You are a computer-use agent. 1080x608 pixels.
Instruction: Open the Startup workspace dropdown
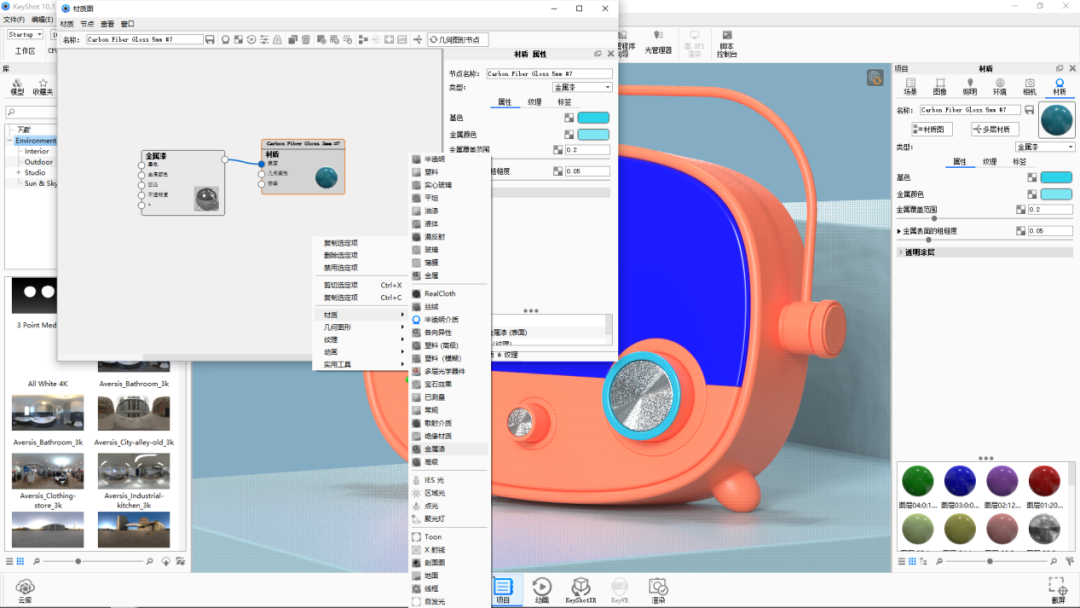click(25, 33)
